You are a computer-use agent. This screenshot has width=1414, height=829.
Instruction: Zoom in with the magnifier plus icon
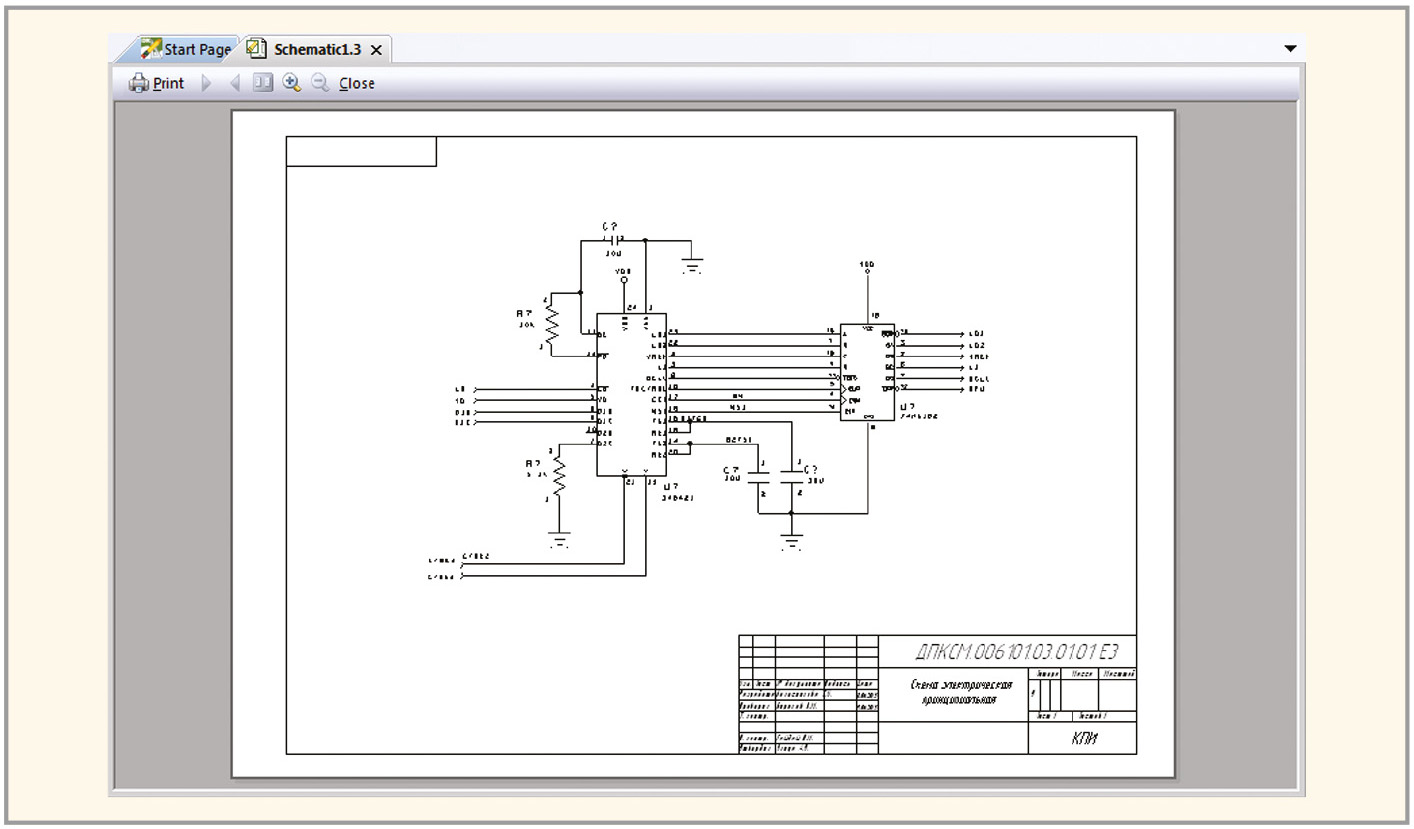291,84
